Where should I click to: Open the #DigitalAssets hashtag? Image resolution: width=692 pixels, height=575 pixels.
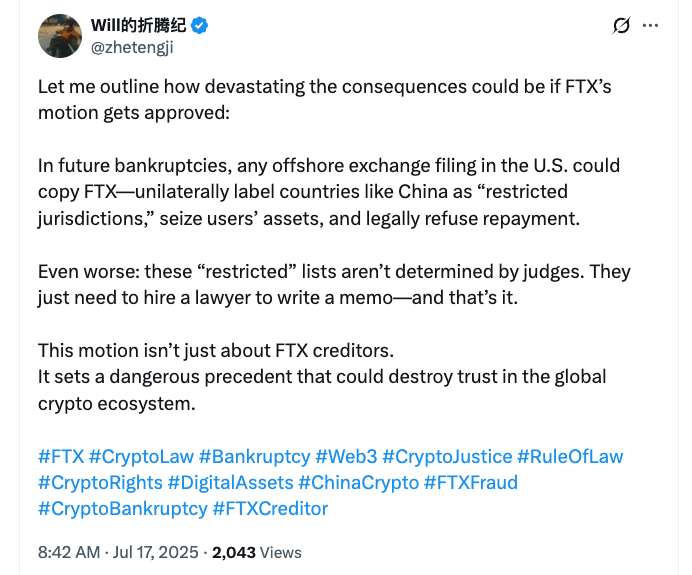click(x=231, y=483)
